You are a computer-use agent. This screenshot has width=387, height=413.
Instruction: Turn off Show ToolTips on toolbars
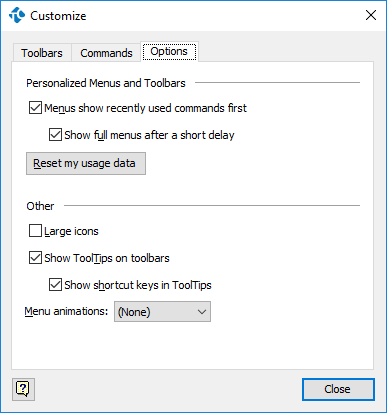click(35, 258)
